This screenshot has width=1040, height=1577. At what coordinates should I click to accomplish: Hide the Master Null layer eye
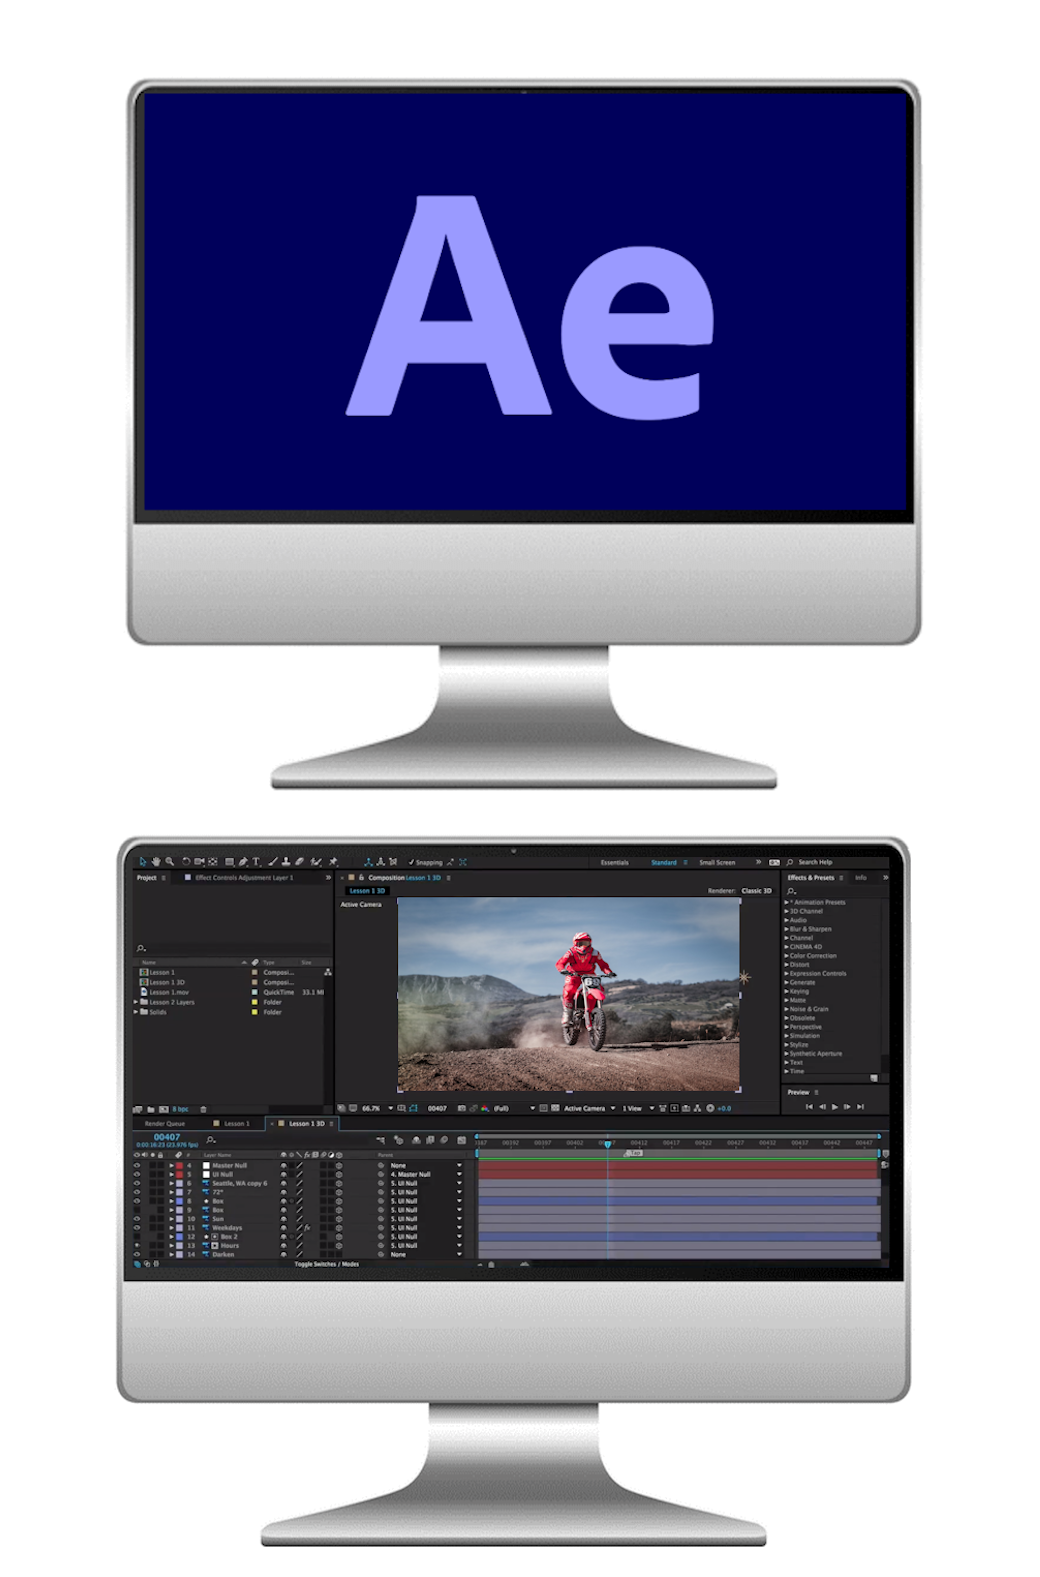(x=137, y=1165)
